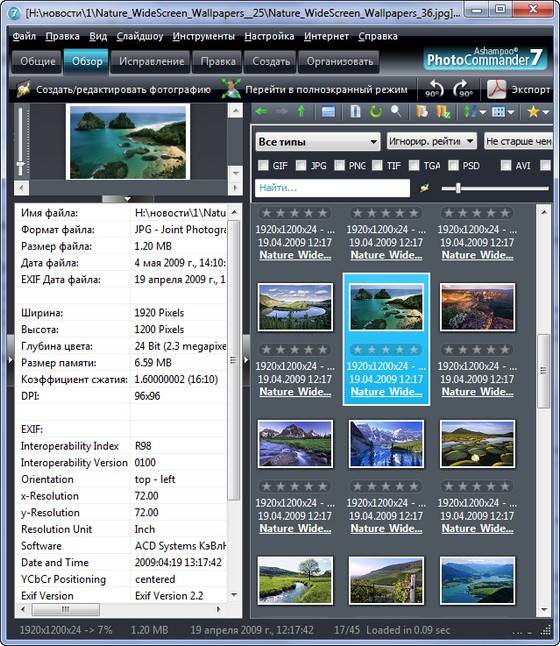Rotate the image 90° counterclockwise
Viewport: 560px width, 646px height.
coord(434,89)
